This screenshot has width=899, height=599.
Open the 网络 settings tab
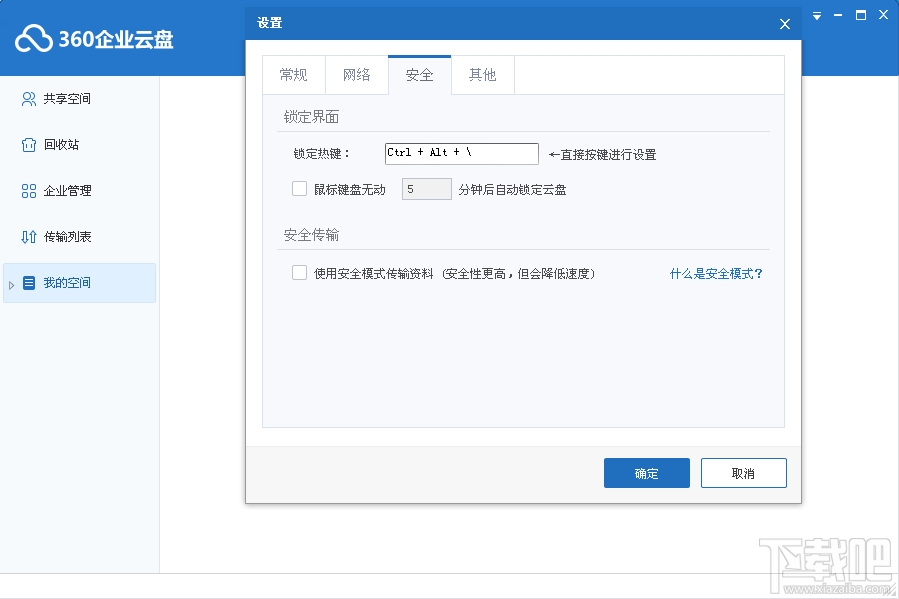point(356,74)
